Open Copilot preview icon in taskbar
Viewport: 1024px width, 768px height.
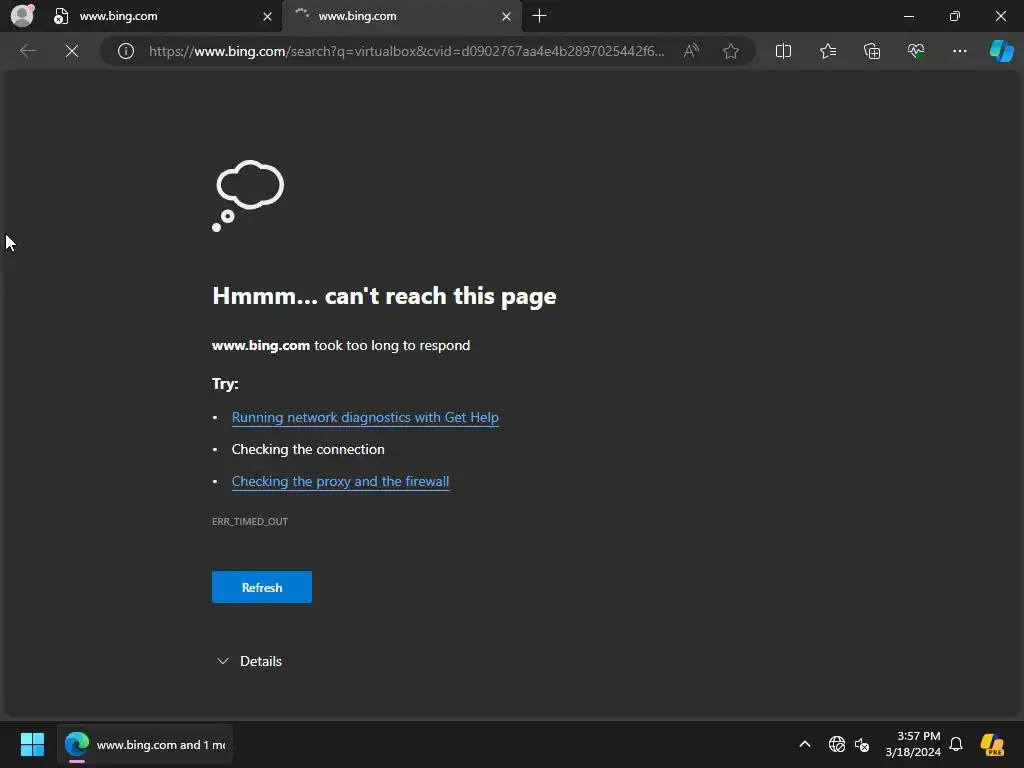[993, 744]
